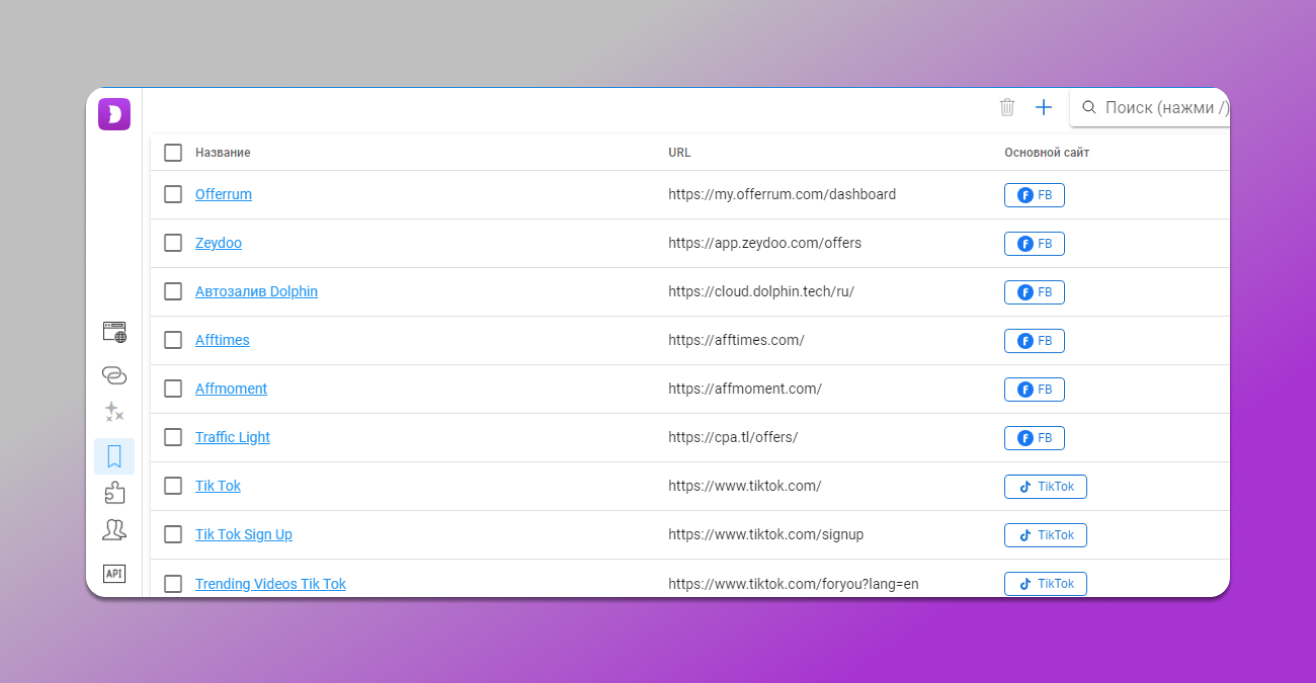Select the checkbox for Traffic Light
Screen dimensions: 1316x683
pyautogui.click(x=173, y=437)
